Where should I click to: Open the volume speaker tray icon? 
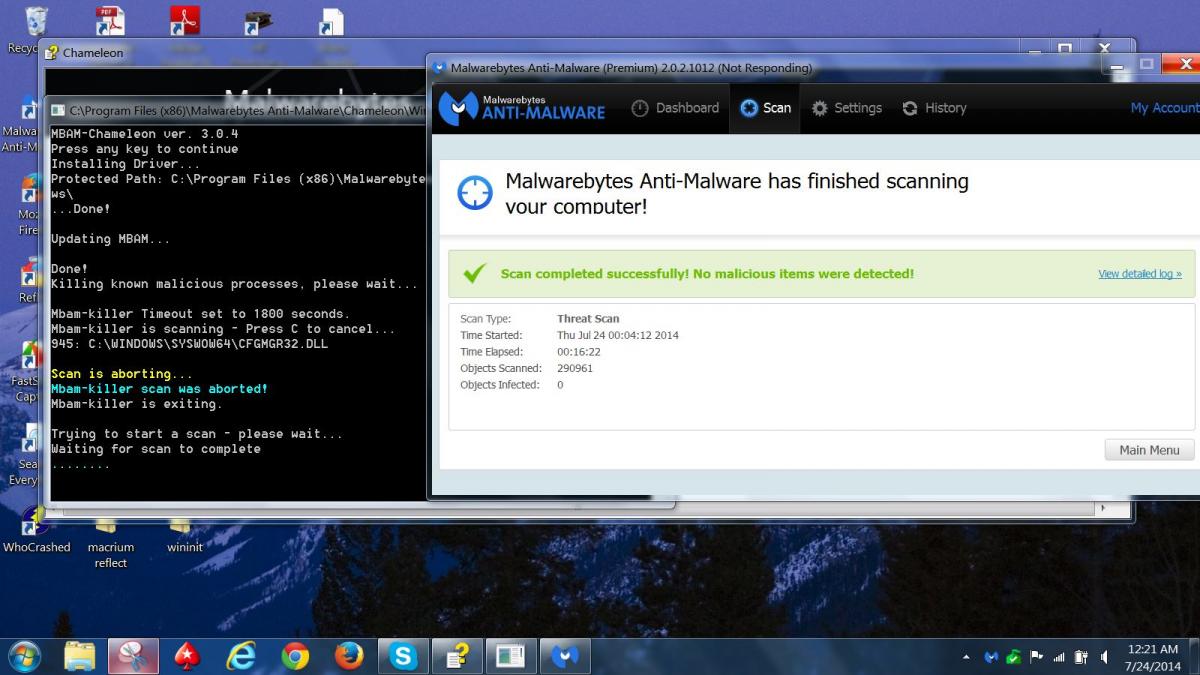click(x=1104, y=657)
